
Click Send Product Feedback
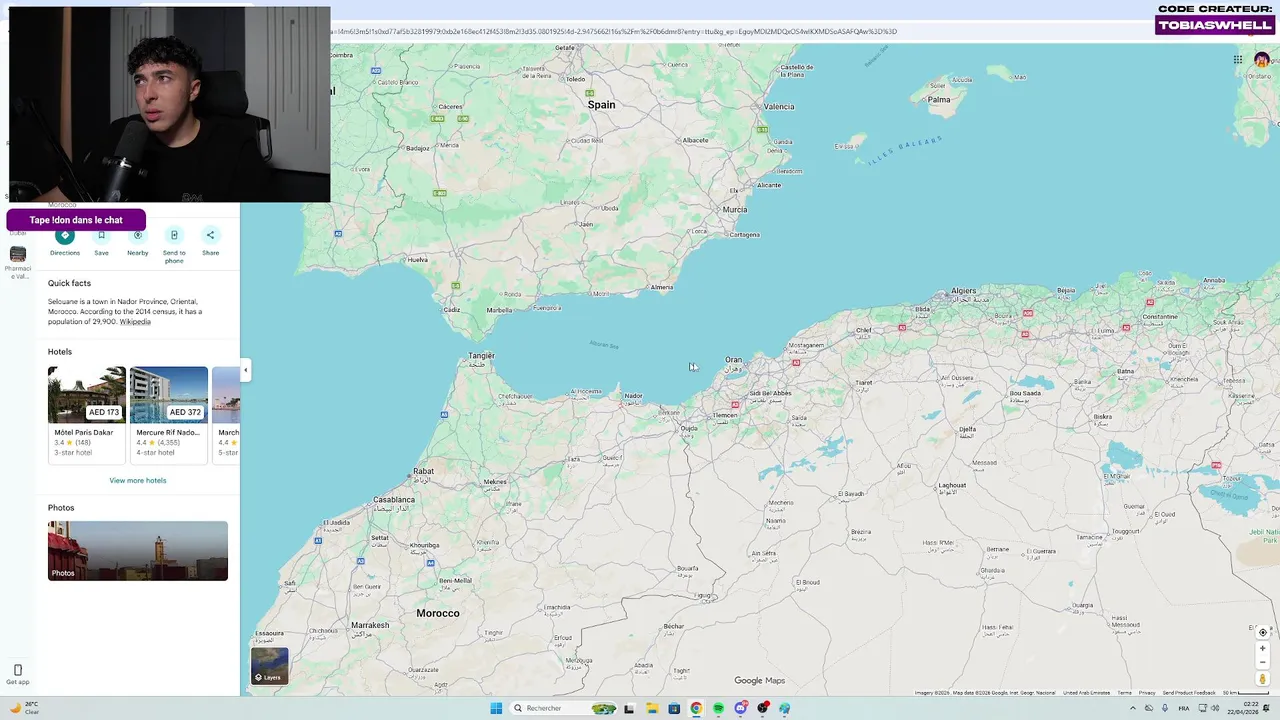point(1189,692)
